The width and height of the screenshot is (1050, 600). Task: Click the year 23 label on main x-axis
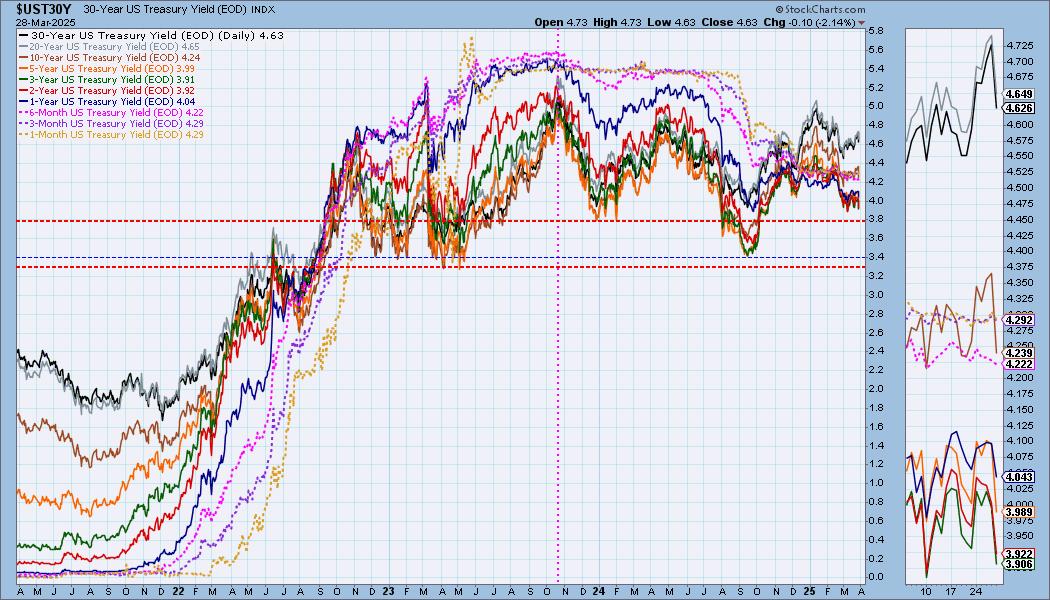[388, 591]
